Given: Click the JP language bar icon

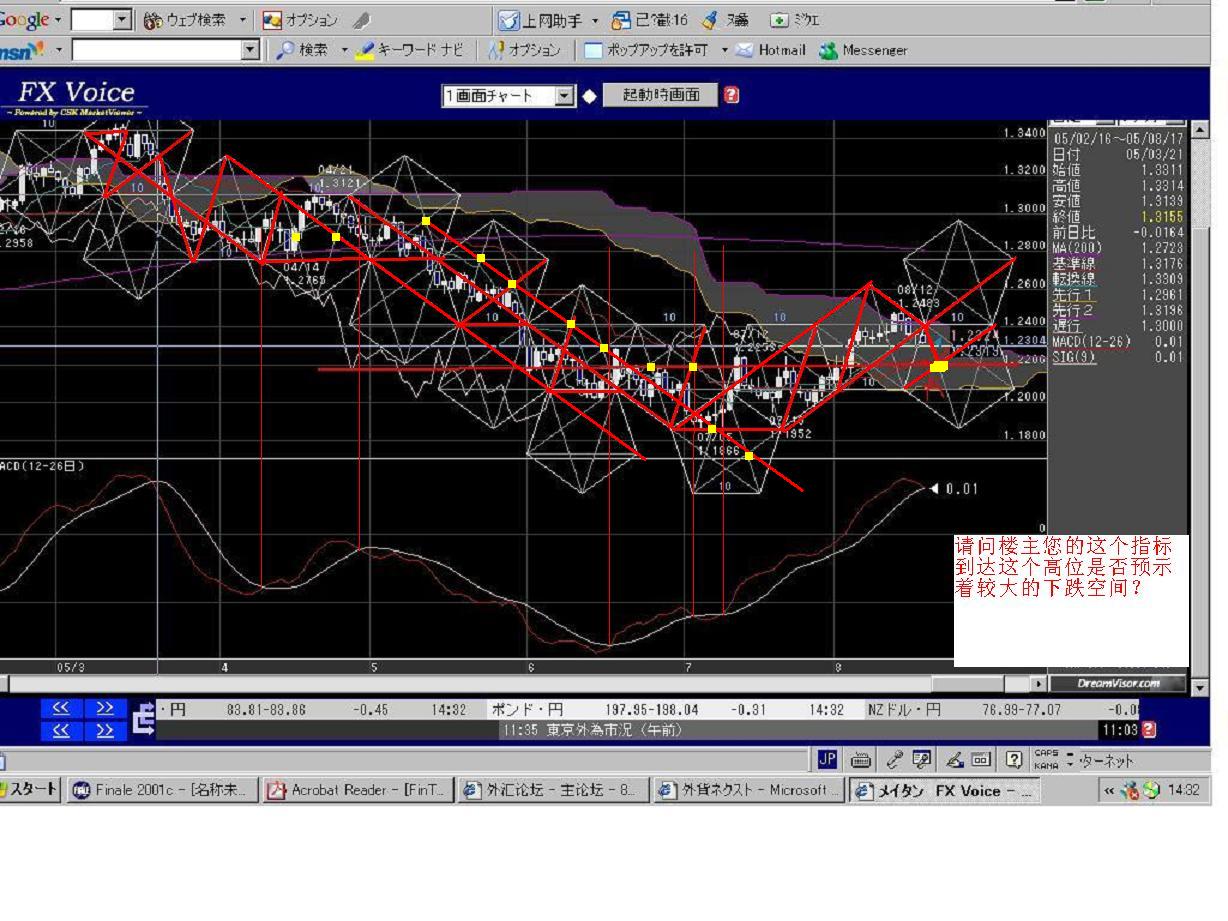Looking at the screenshot, I should [827, 759].
